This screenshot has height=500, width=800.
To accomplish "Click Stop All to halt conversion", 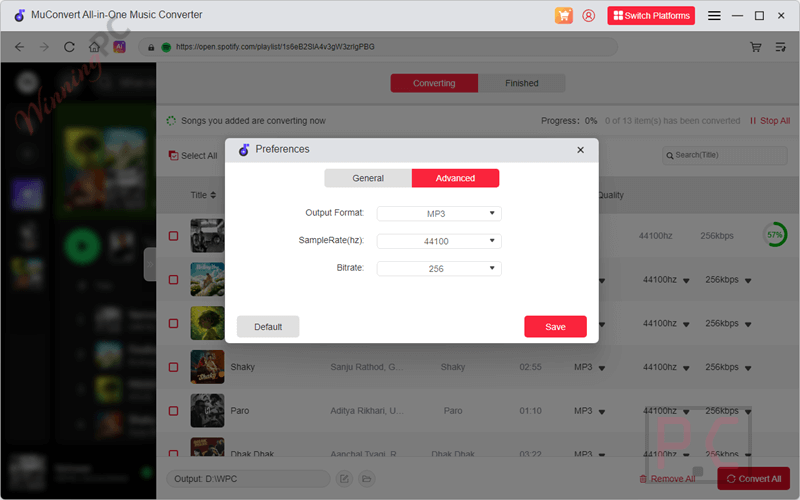I will click(770, 121).
